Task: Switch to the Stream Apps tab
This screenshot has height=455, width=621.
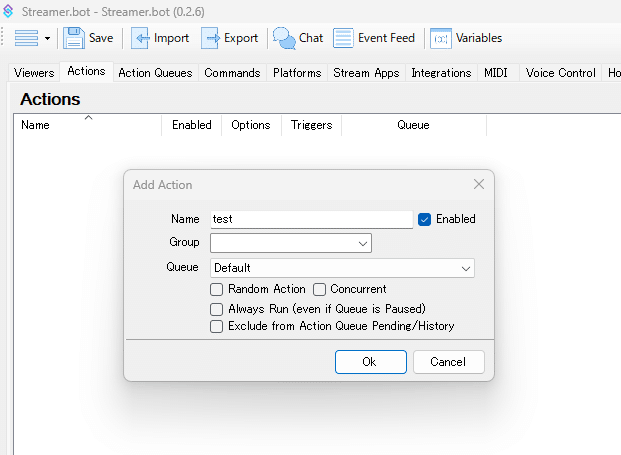Action: click(x=366, y=73)
